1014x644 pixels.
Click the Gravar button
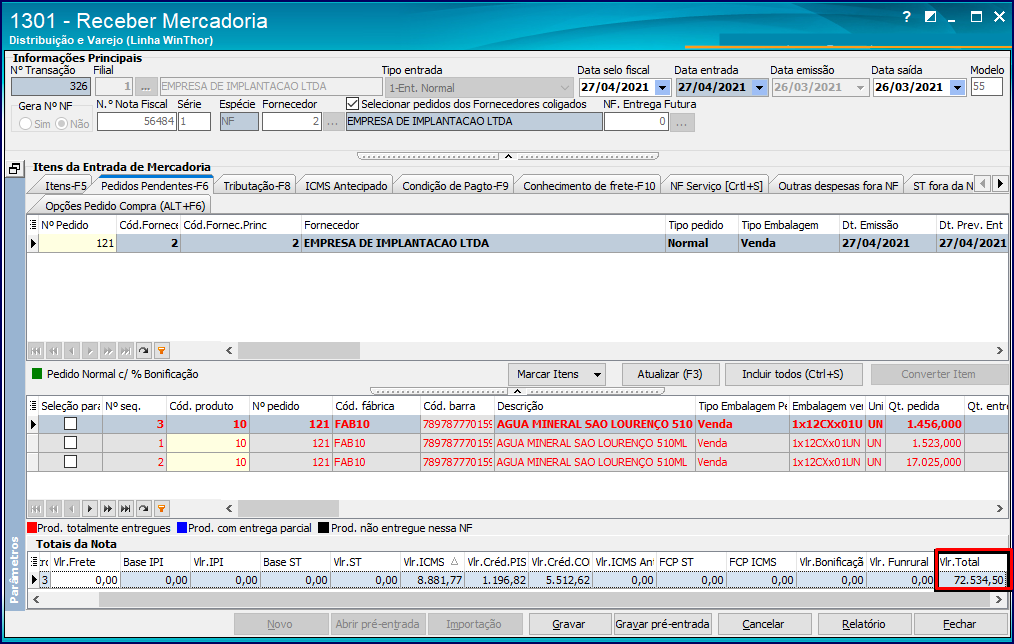(569, 624)
